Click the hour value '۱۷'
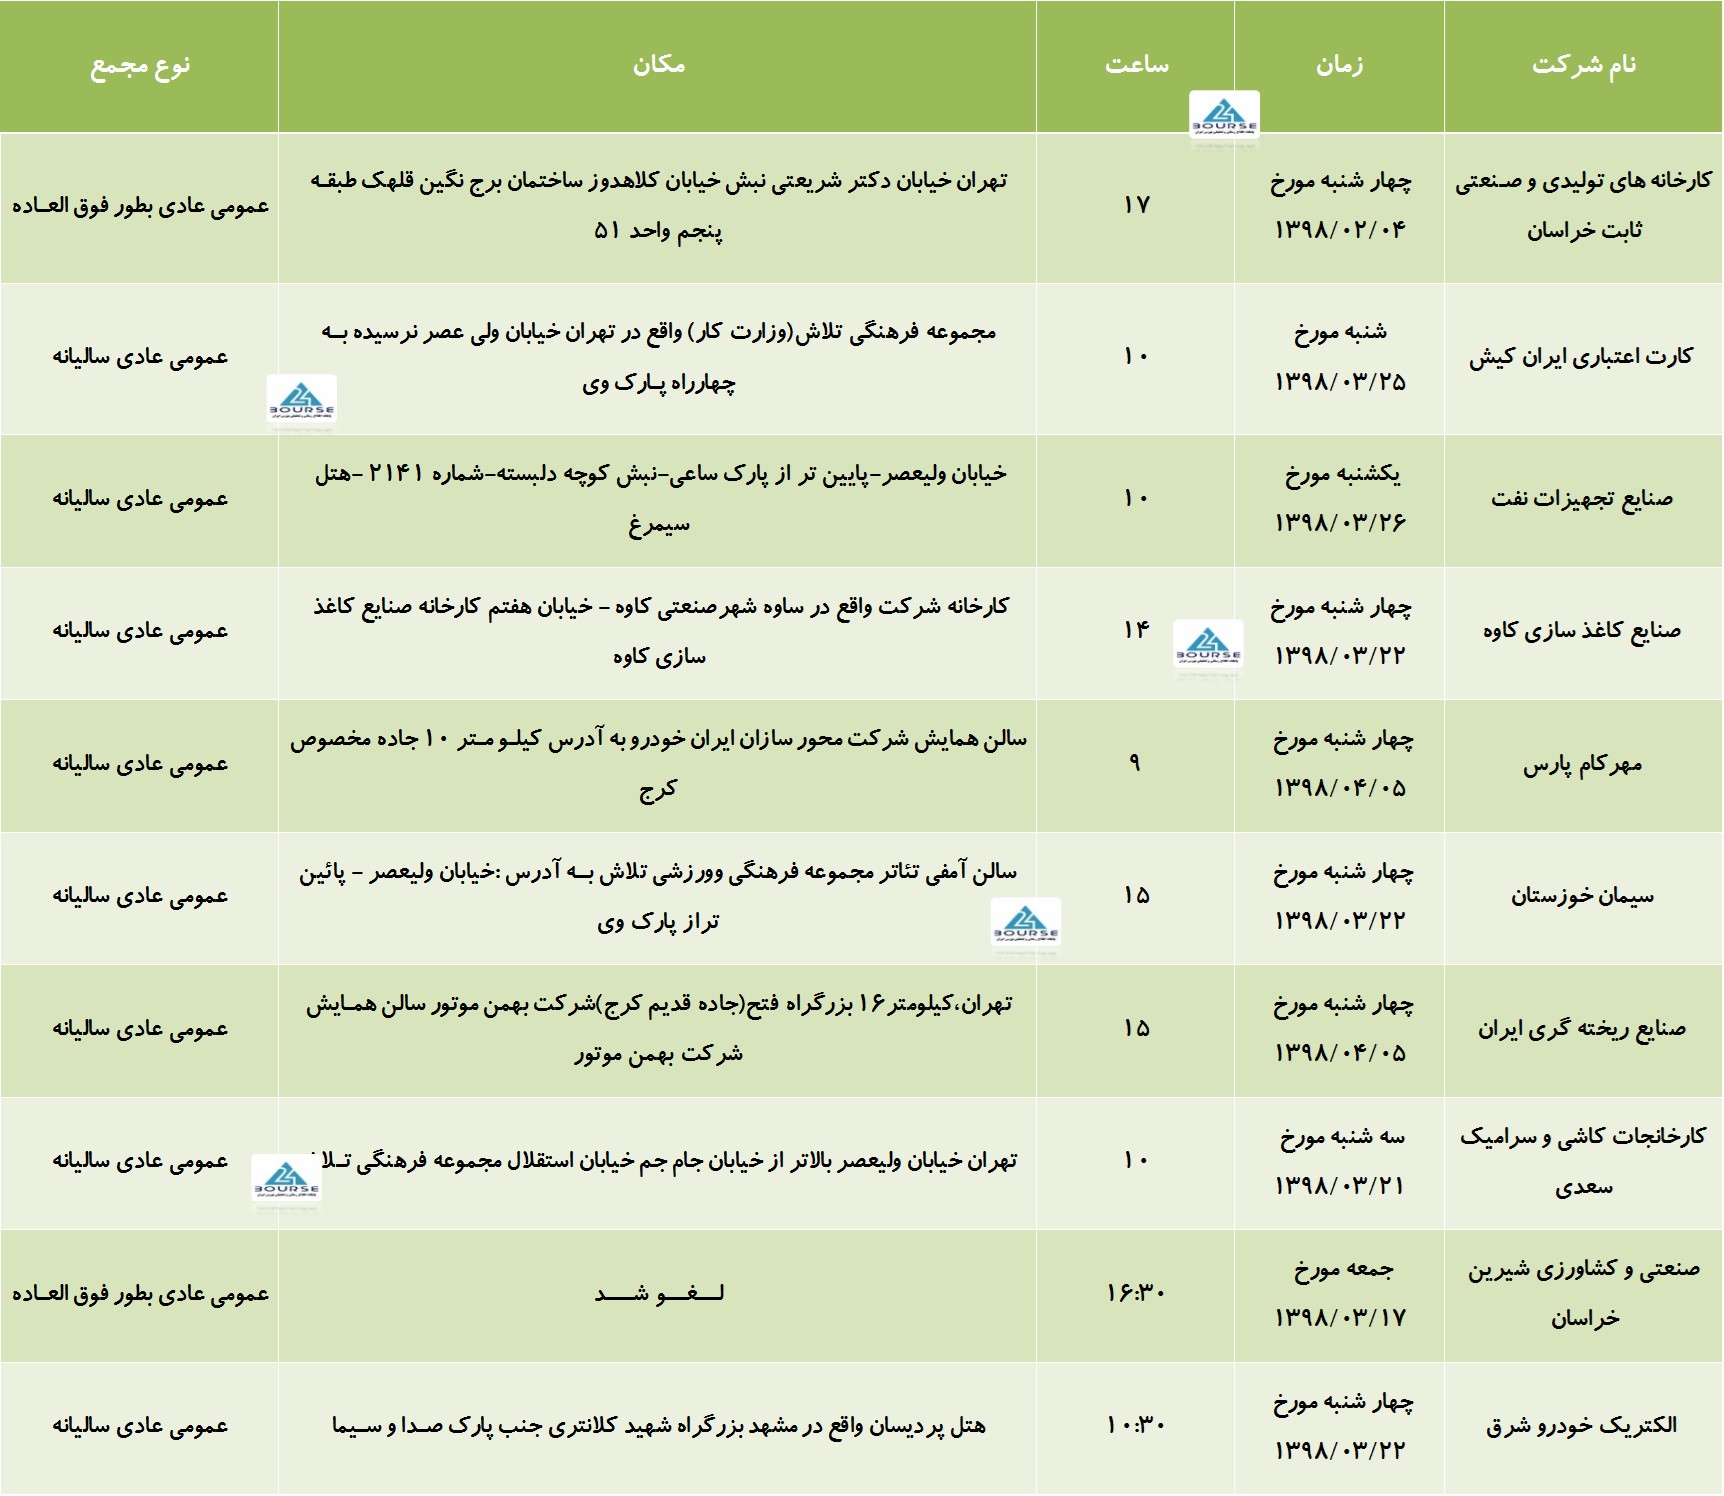Image resolution: width=1724 pixels, height=1496 pixels. click(x=1136, y=206)
